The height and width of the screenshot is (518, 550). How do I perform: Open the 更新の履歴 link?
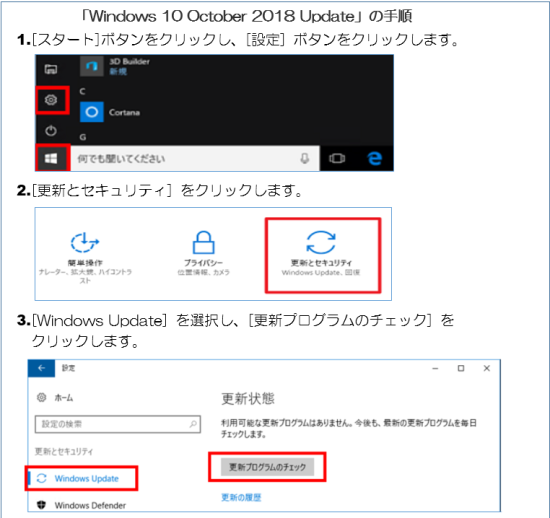coord(241,497)
